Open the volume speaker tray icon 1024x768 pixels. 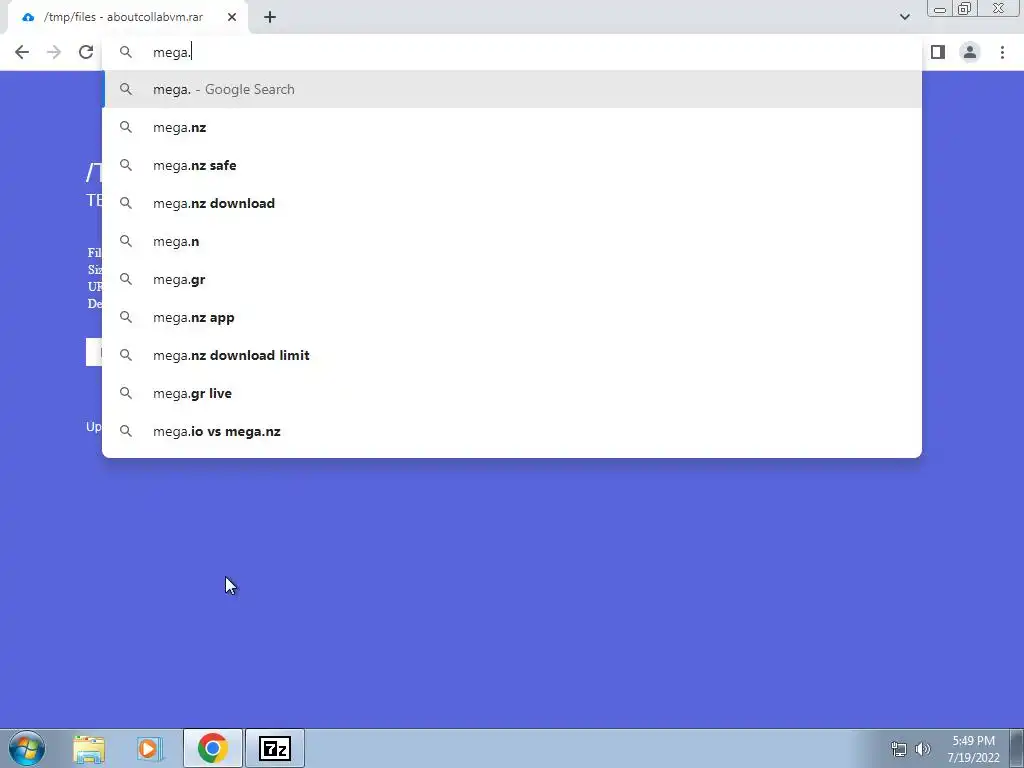point(922,749)
